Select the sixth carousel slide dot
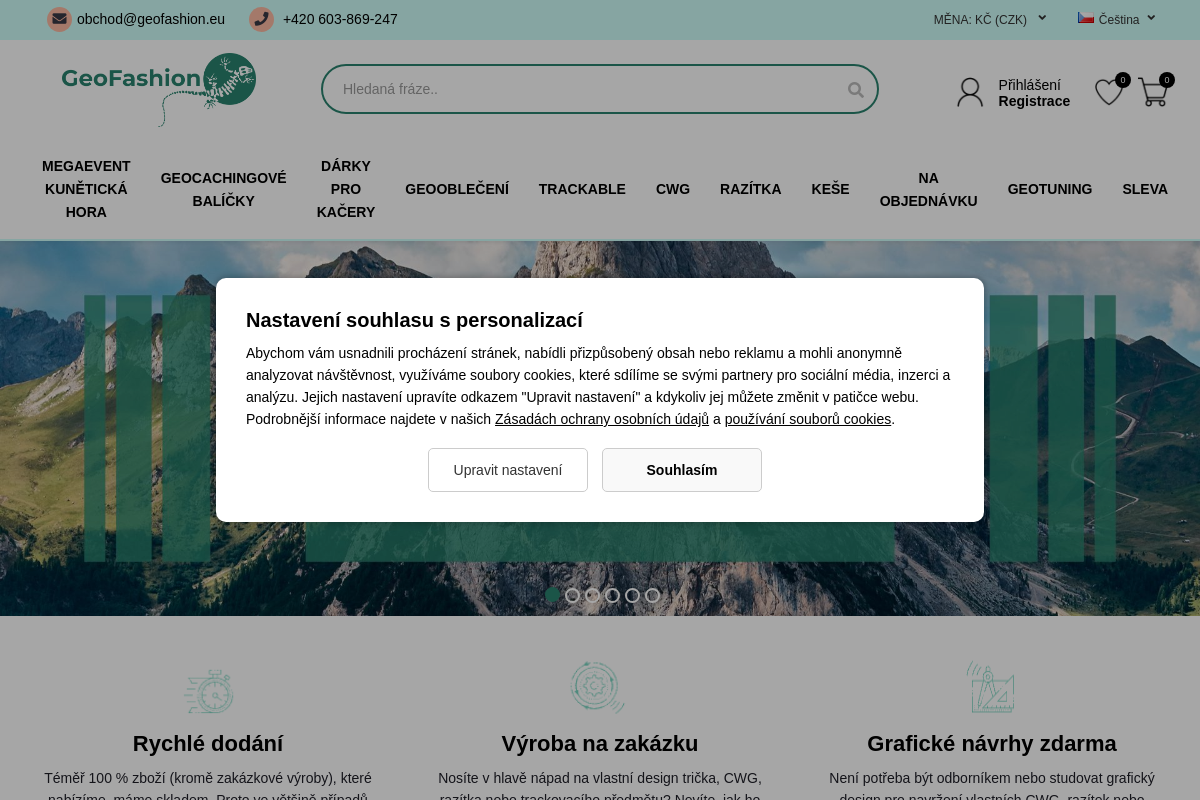This screenshot has height=800, width=1200. (652, 595)
